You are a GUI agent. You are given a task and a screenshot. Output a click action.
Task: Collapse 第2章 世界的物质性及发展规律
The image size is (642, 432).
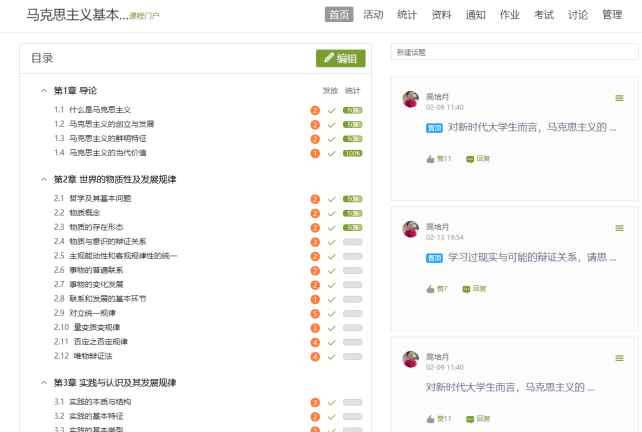pyautogui.click(x=44, y=179)
